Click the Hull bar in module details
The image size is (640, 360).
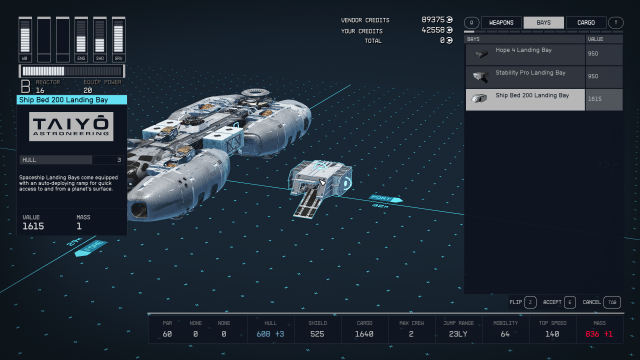pyautogui.click(x=71, y=160)
